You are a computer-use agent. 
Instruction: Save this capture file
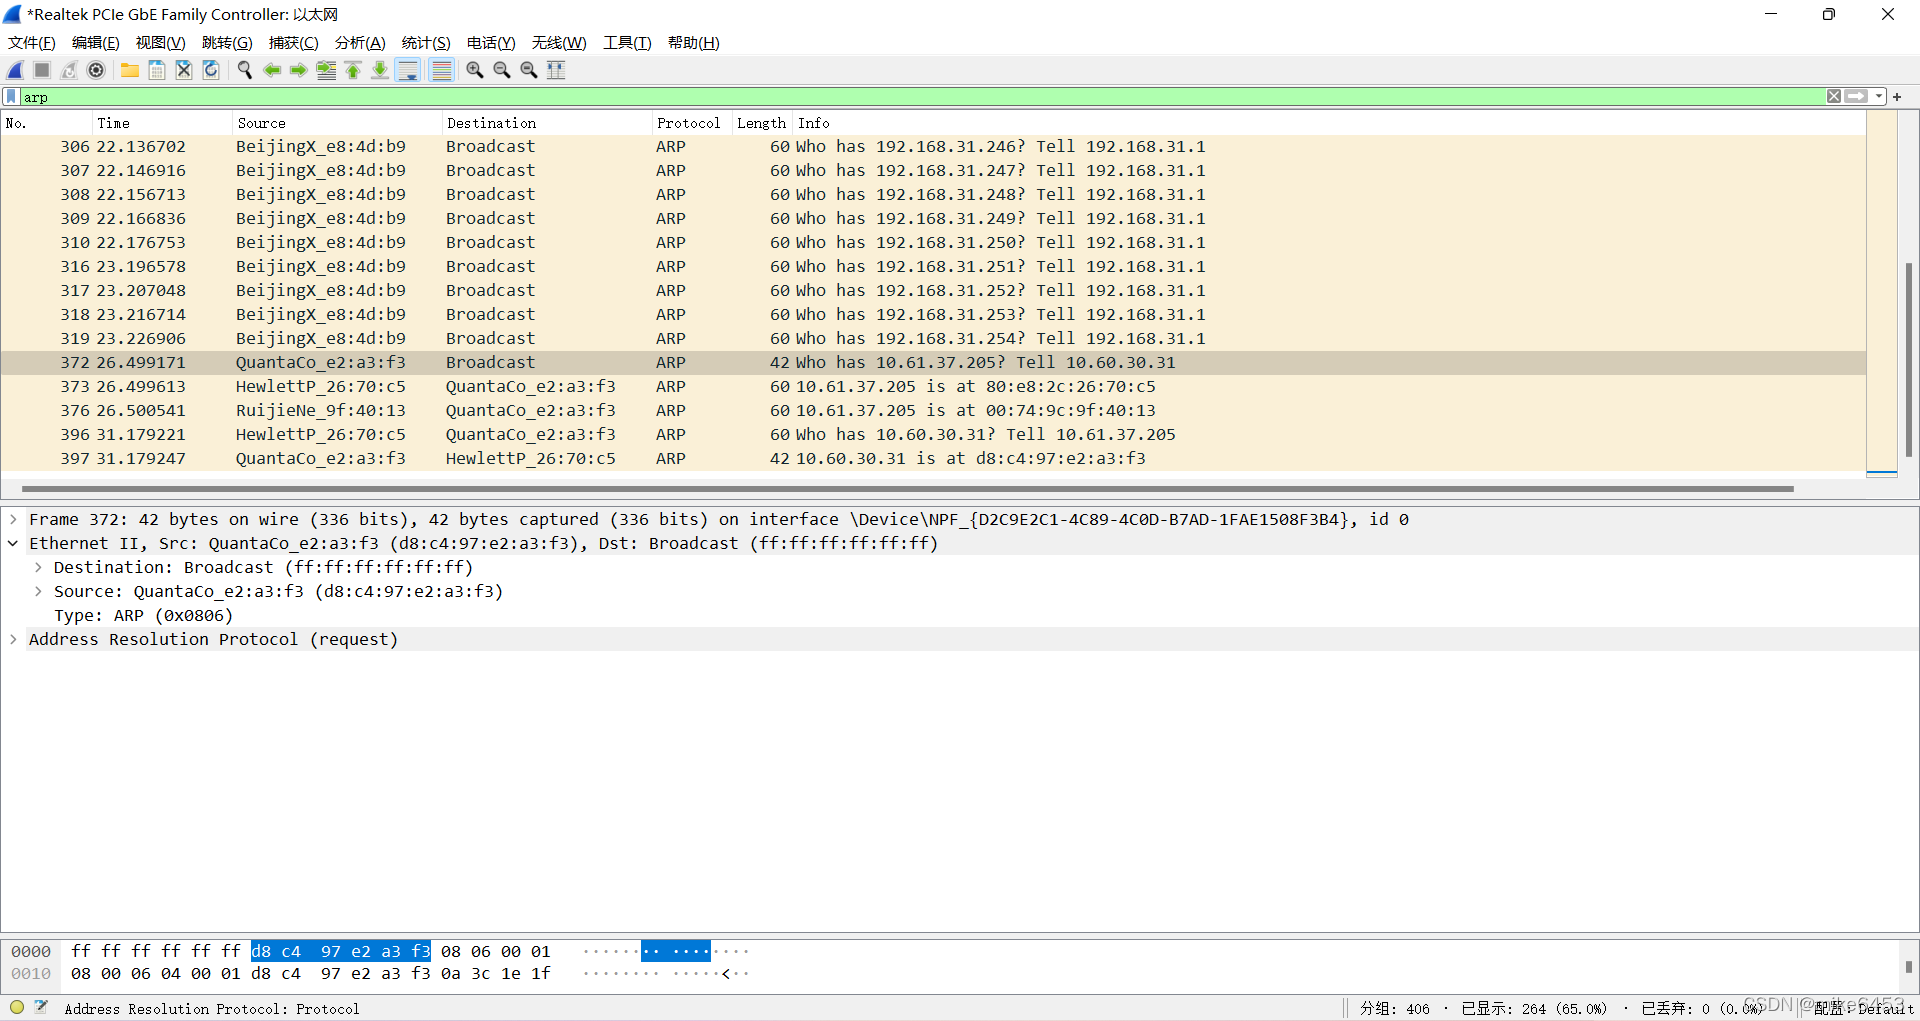pyautogui.click(x=157, y=70)
